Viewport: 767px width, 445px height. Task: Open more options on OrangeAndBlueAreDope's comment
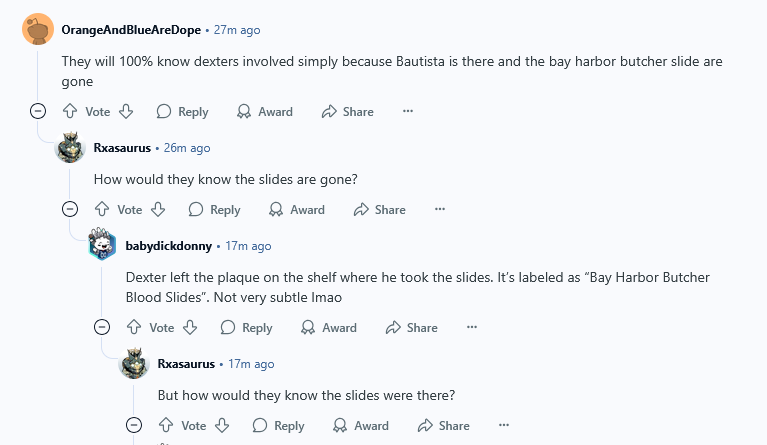[408, 112]
